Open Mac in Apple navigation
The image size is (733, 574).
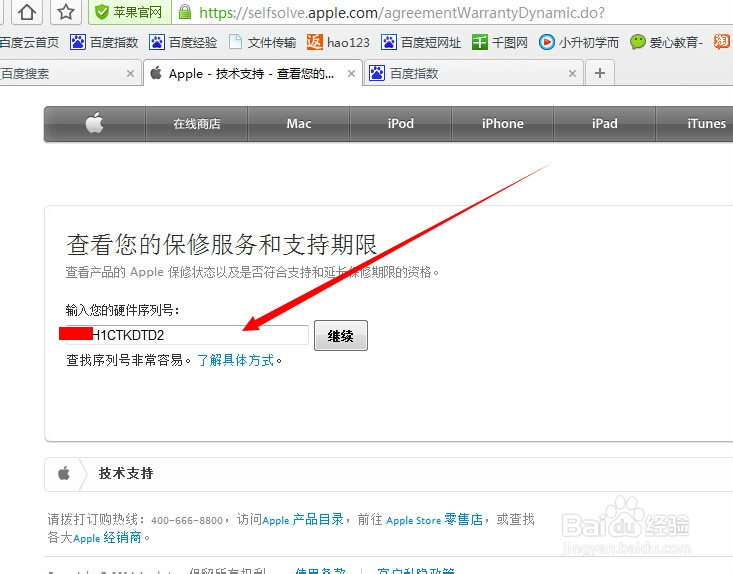pyautogui.click(x=299, y=123)
